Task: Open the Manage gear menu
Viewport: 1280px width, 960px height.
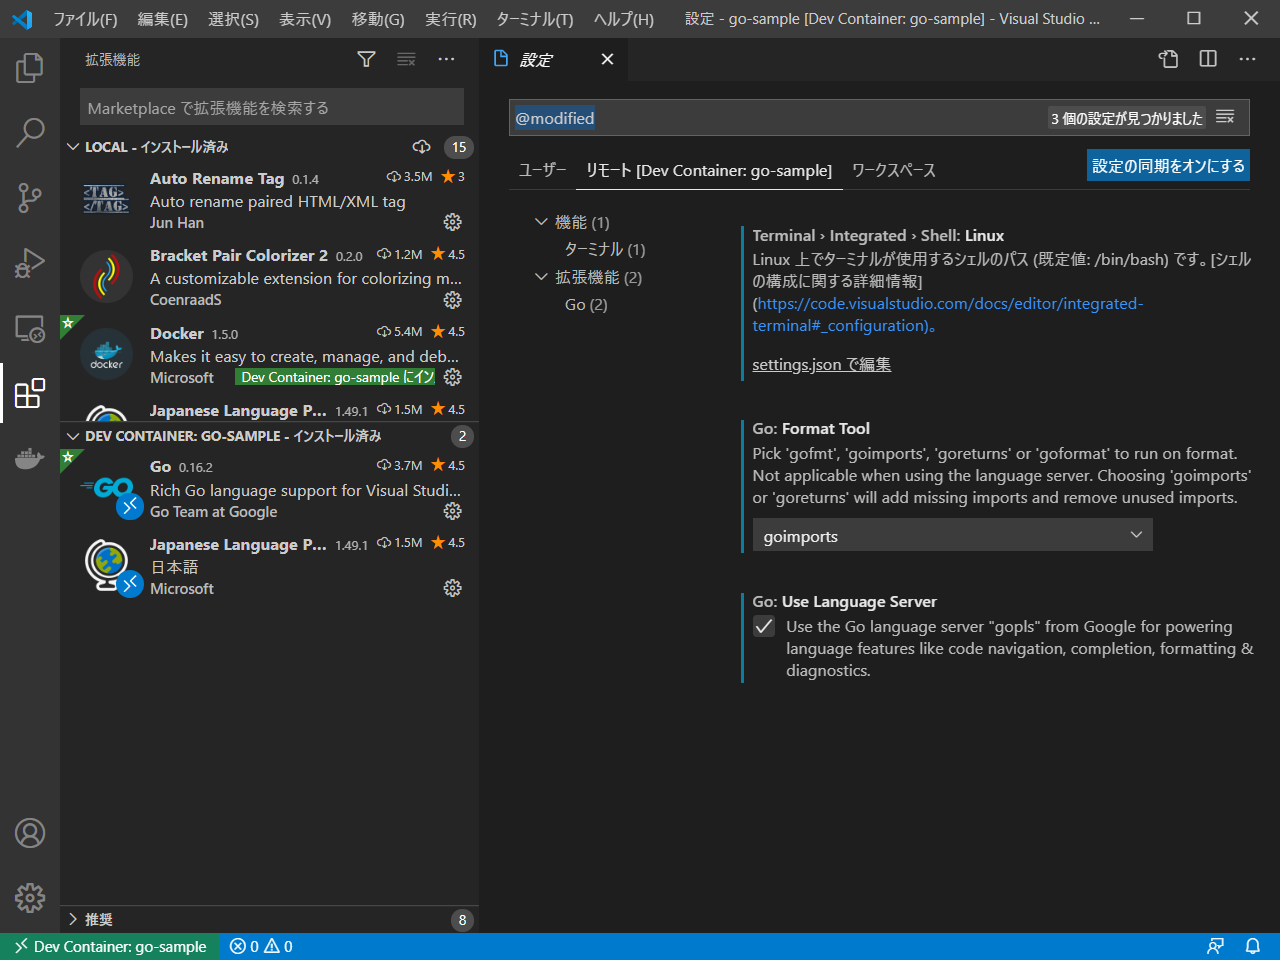Action: [29, 898]
